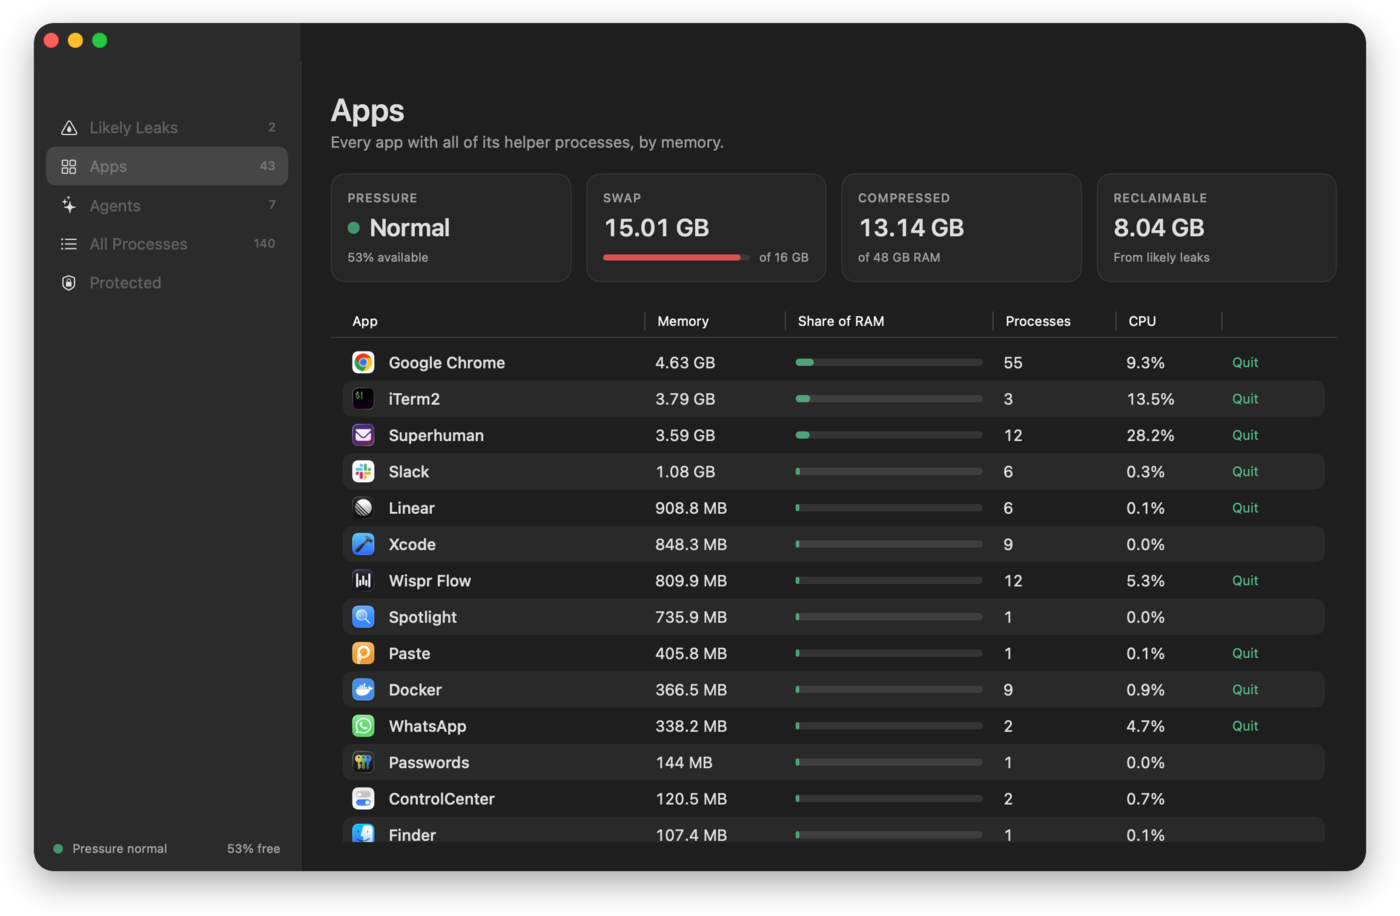
Task: Open the Agents sidebar section
Action: pyautogui.click(x=167, y=205)
